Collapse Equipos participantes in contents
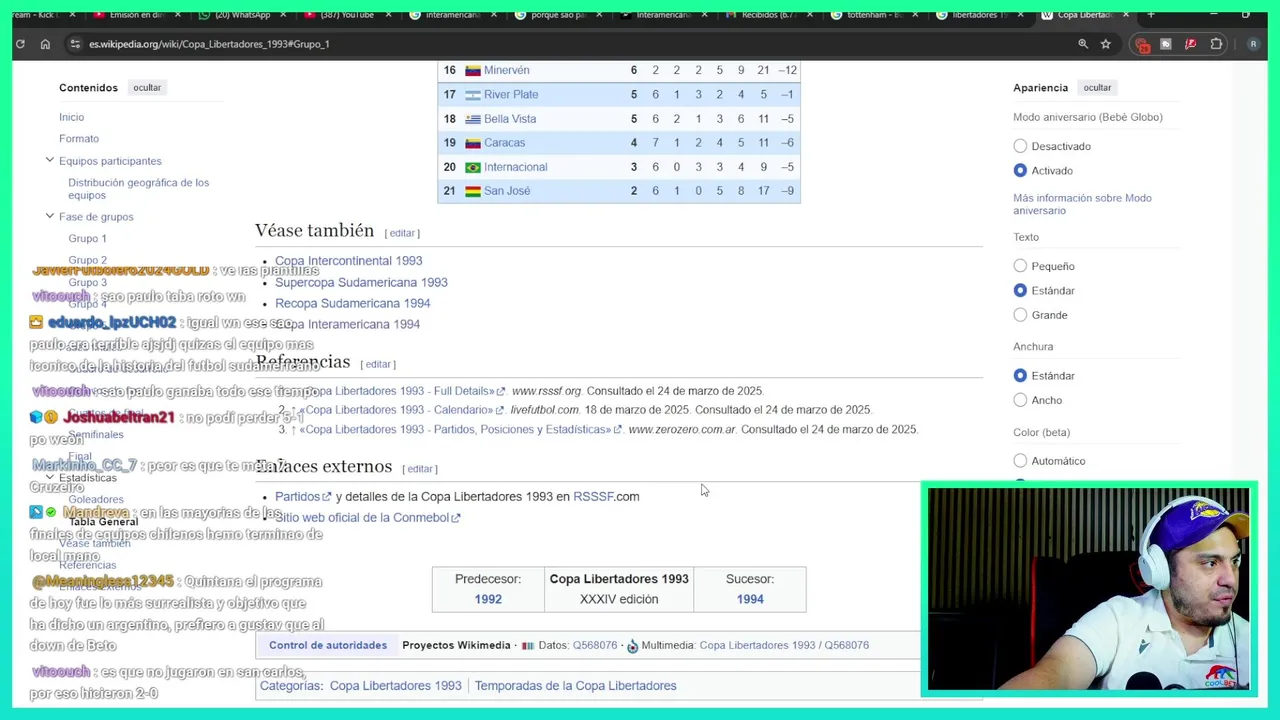 [49, 160]
